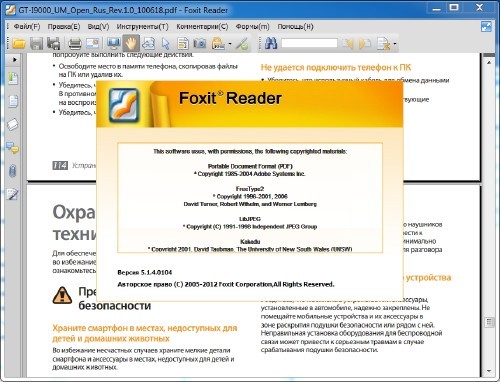500x382 pixels.
Task: Open the Layers panel icon
Action: (13, 124)
